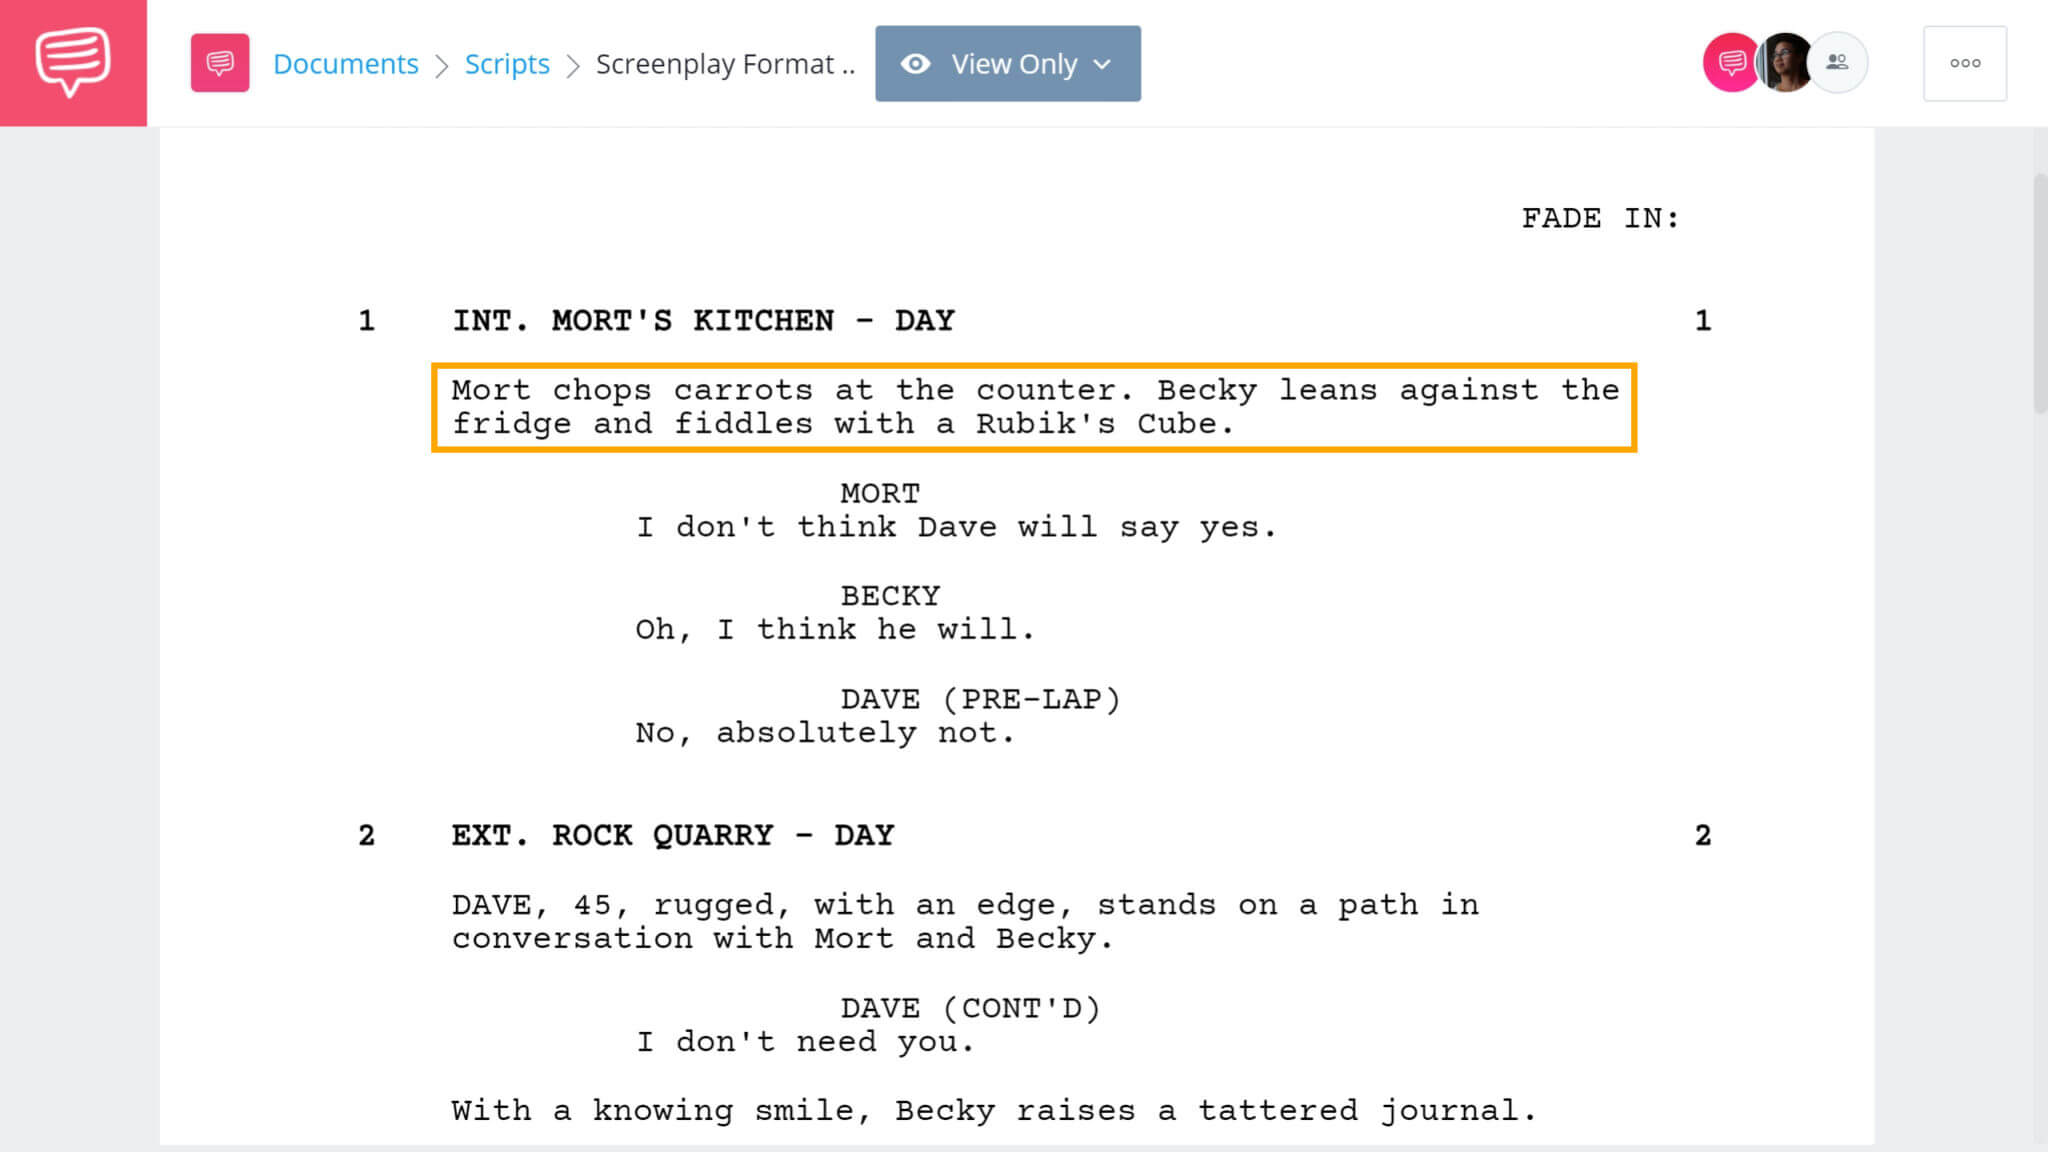Toggle visibility of scene number 1
Image resolution: width=2048 pixels, height=1152 pixels.
pyautogui.click(x=366, y=319)
